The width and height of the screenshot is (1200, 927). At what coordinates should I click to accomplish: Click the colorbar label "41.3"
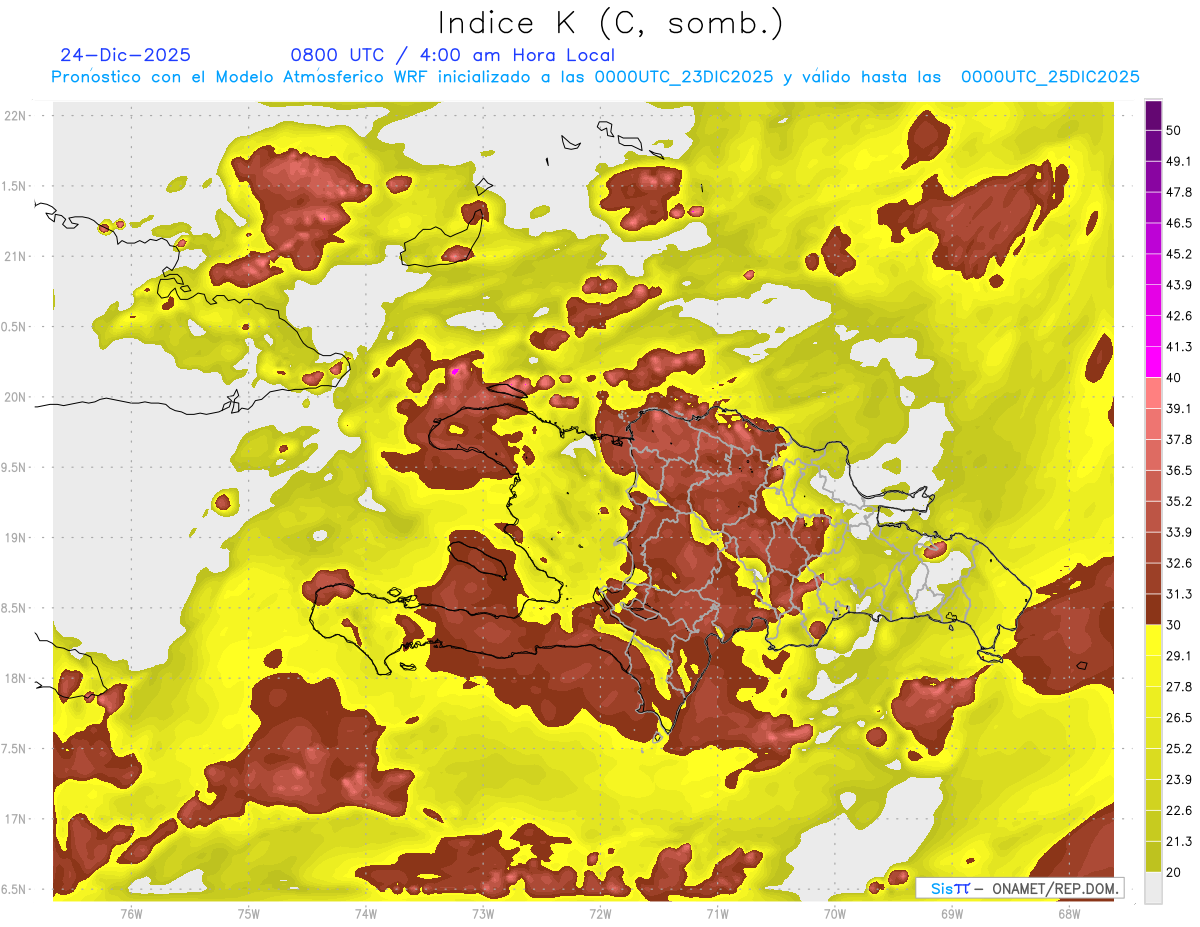coord(1178,347)
